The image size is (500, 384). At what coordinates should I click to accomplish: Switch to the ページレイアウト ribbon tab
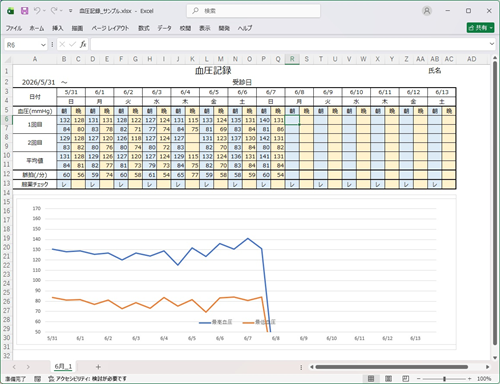(x=110, y=28)
